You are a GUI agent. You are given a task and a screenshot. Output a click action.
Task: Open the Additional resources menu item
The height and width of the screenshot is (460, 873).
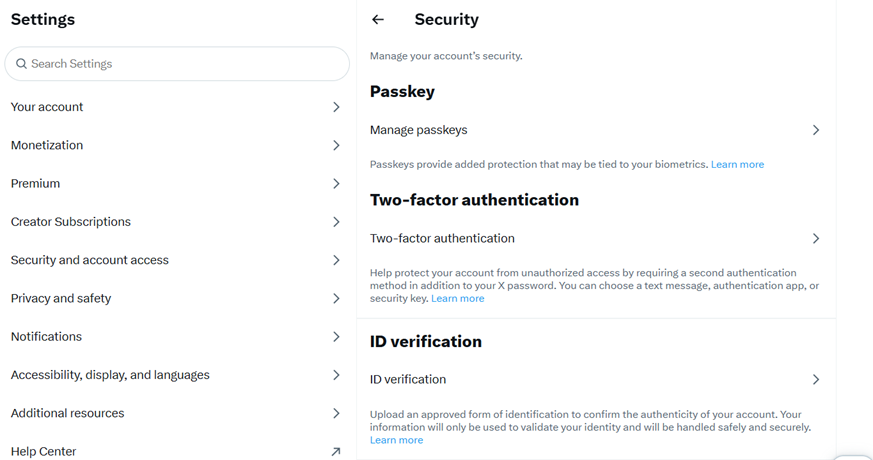[68, 414]
